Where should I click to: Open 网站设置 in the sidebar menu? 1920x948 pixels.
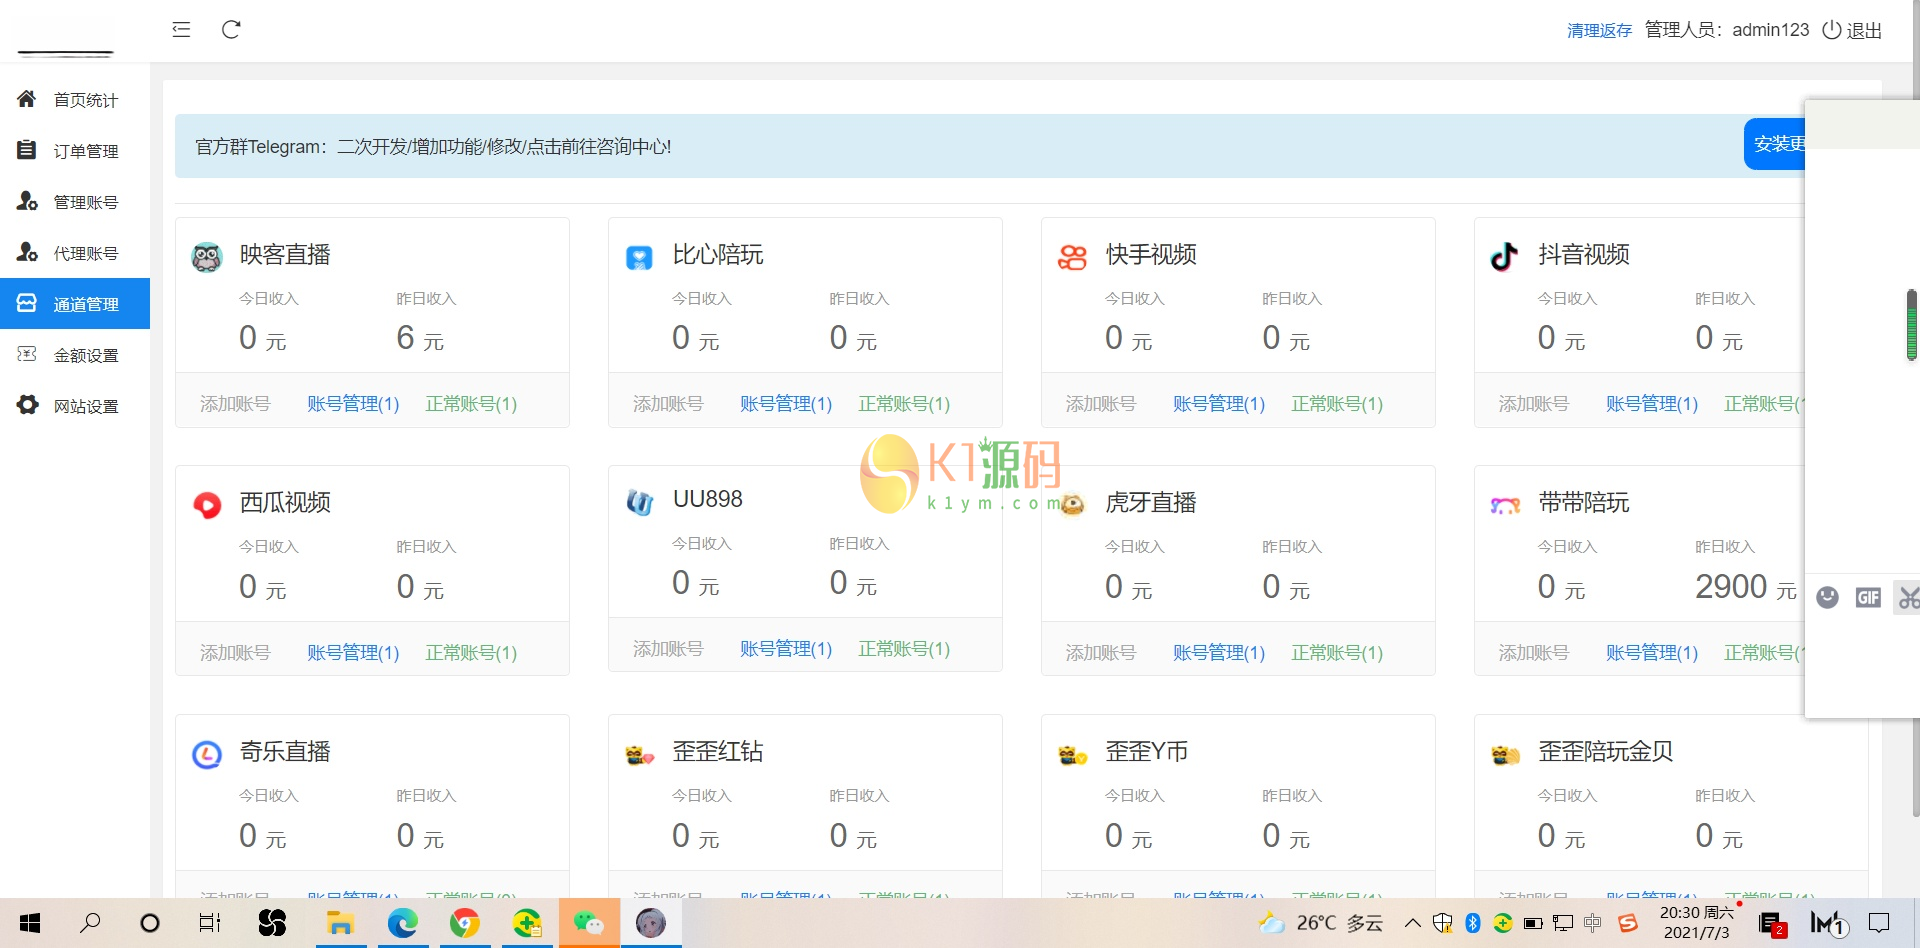click(85, 405)
